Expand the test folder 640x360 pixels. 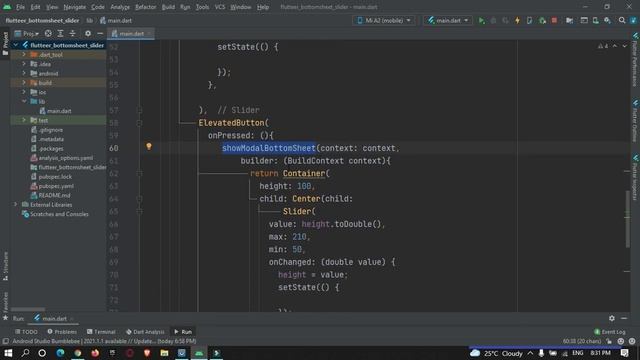[x=24, y=120]
